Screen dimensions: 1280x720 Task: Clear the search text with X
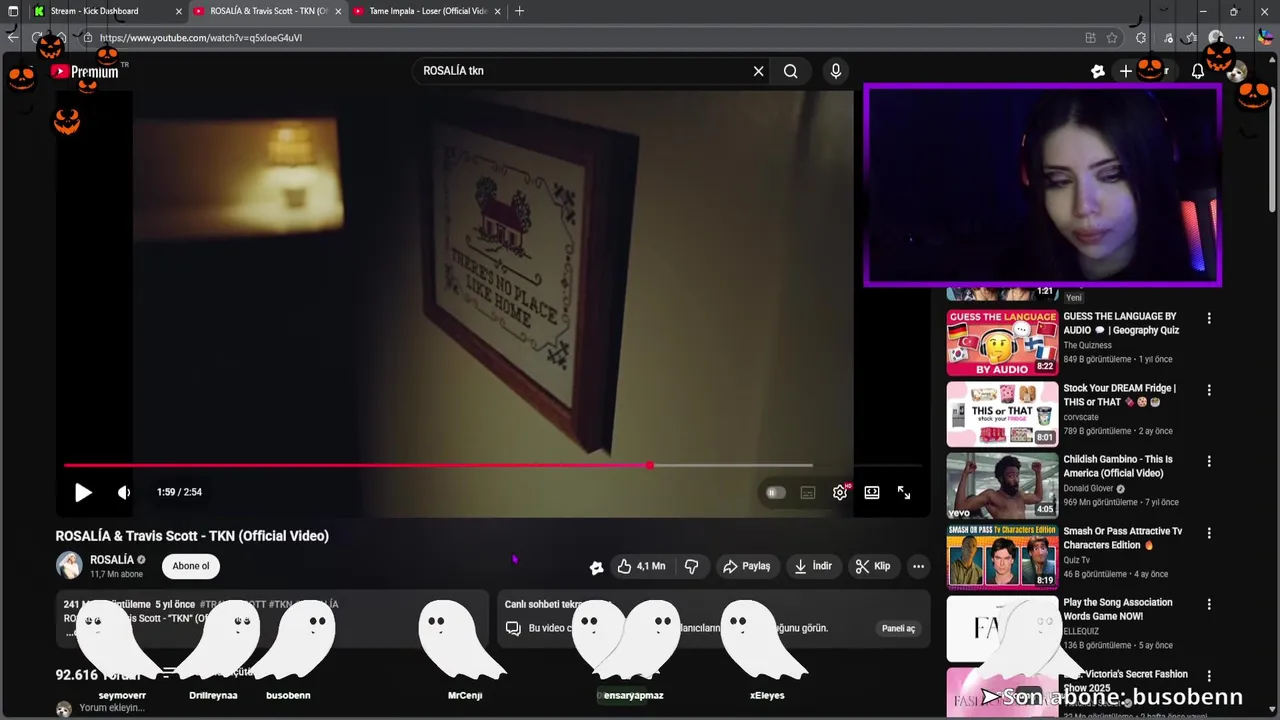(x=758, y=71)
